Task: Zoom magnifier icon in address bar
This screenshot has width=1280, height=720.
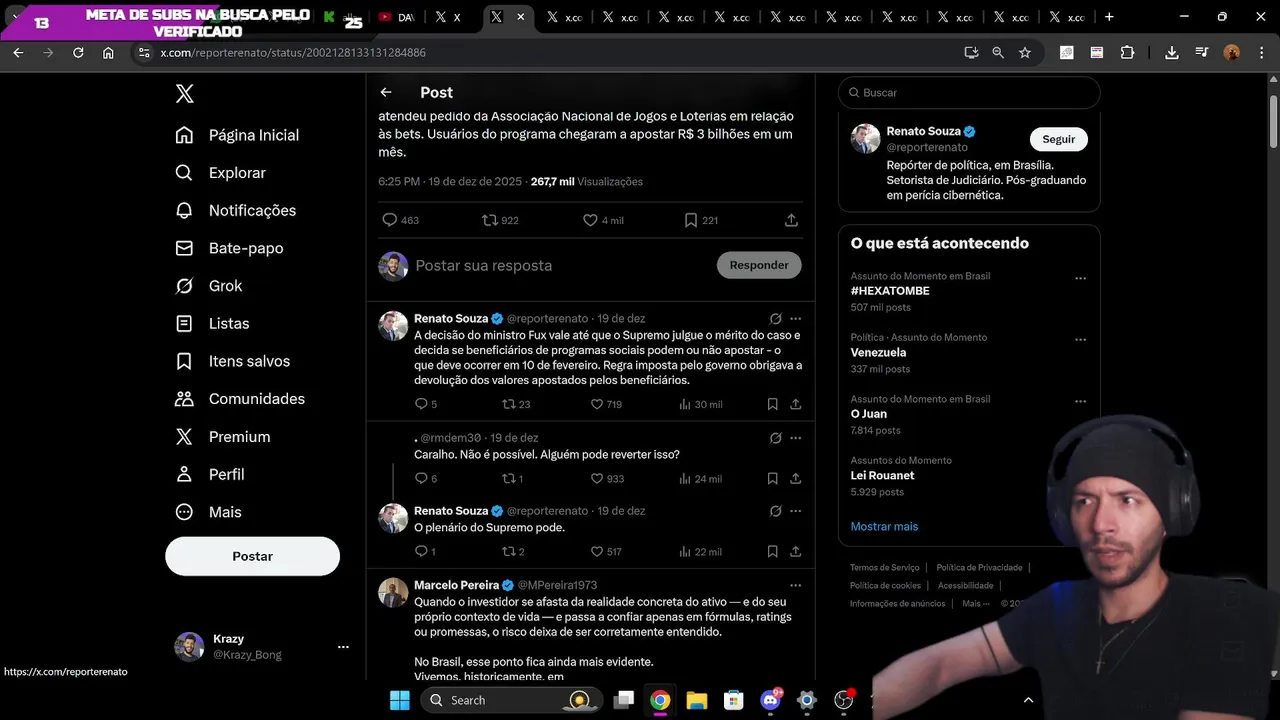Action: click(998, 53)
